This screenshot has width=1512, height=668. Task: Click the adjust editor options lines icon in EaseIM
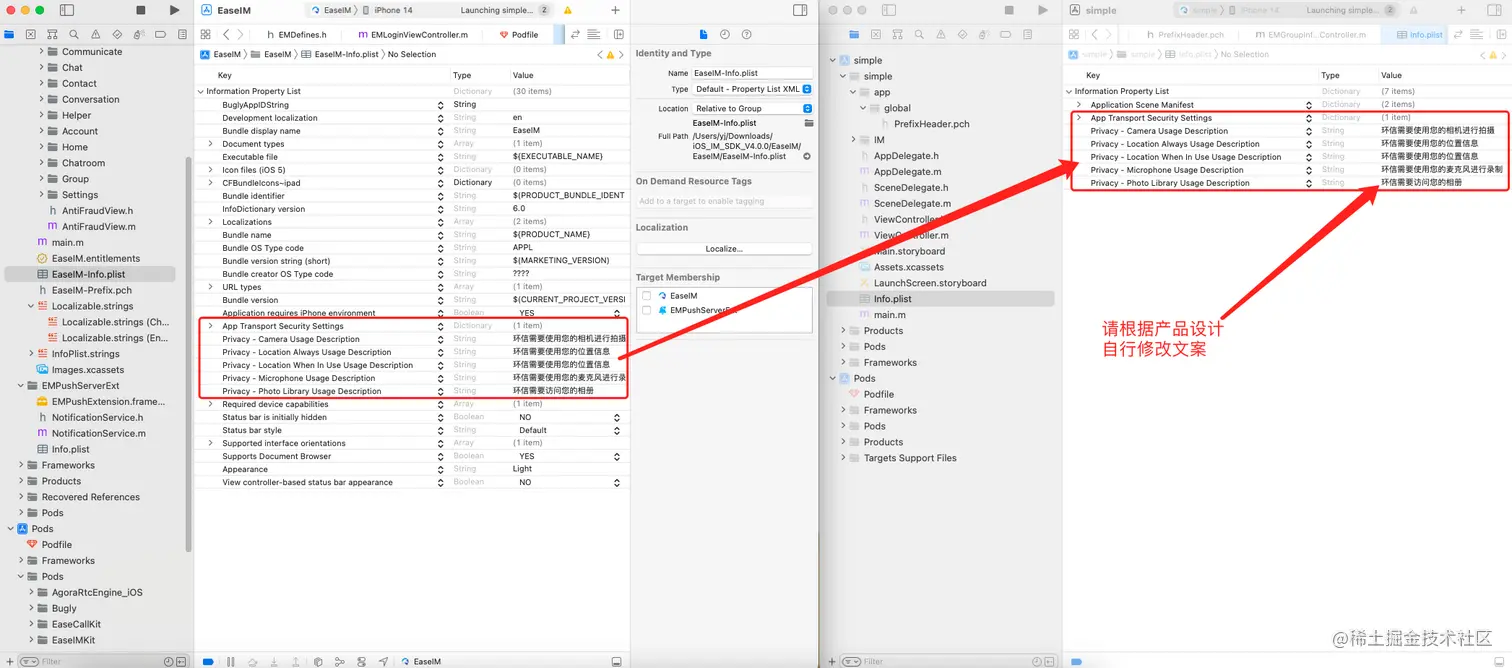[x=594, y=34]
